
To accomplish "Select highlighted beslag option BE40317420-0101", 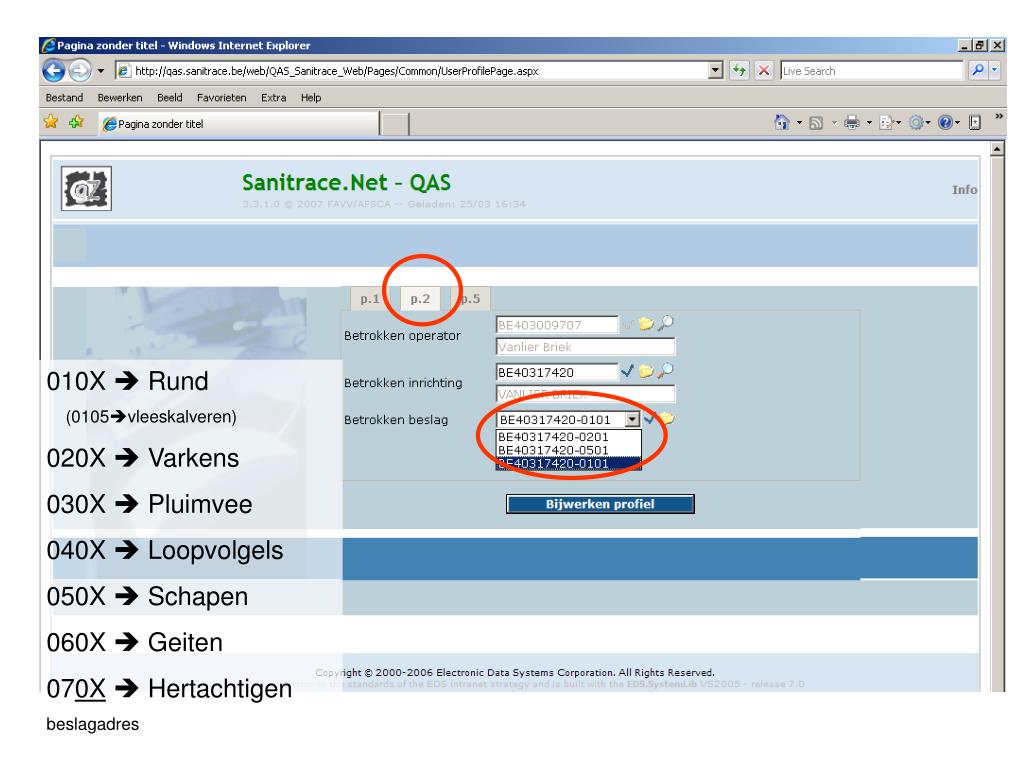I will (569, 463).
